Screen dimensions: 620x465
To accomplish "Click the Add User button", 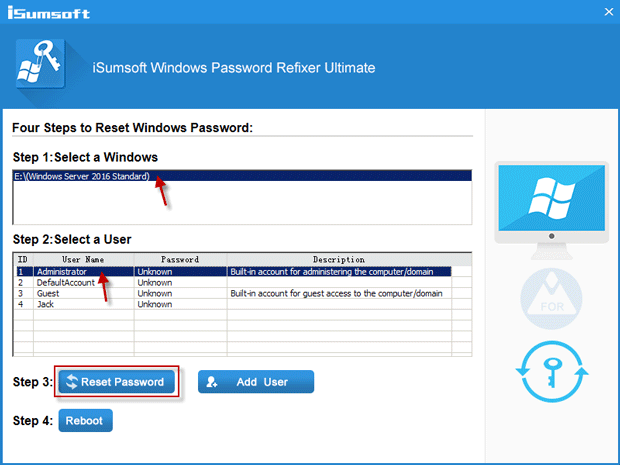I will pos(256,382).
